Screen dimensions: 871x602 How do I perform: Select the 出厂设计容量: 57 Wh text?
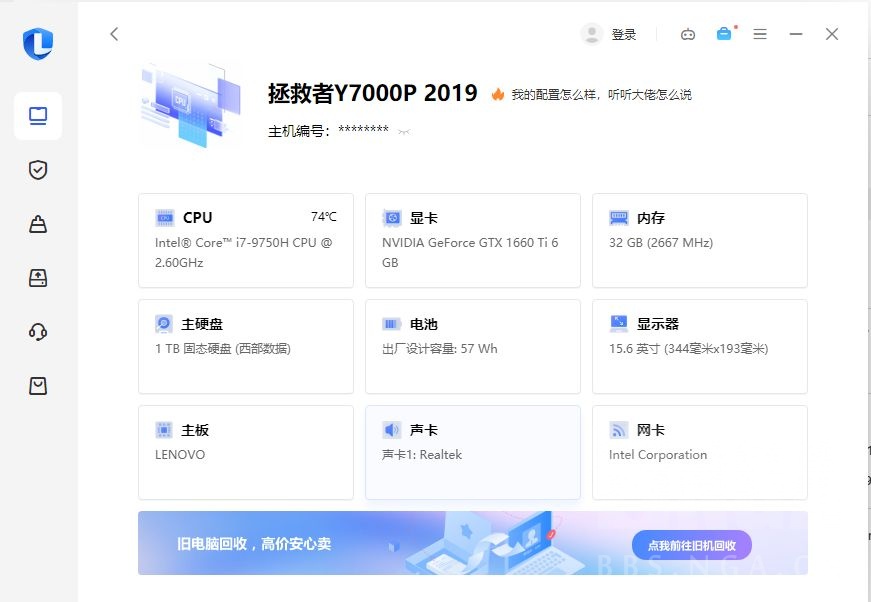click(440, 349)
